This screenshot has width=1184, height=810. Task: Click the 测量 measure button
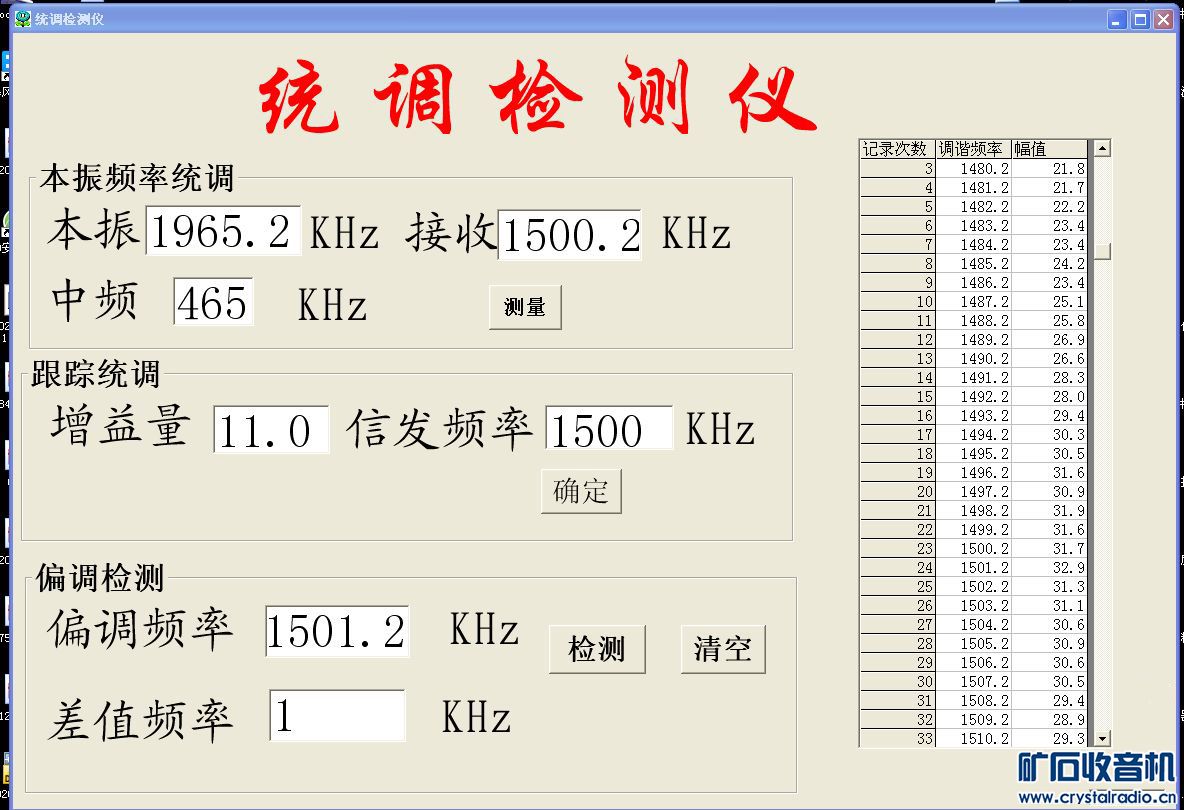525,307
